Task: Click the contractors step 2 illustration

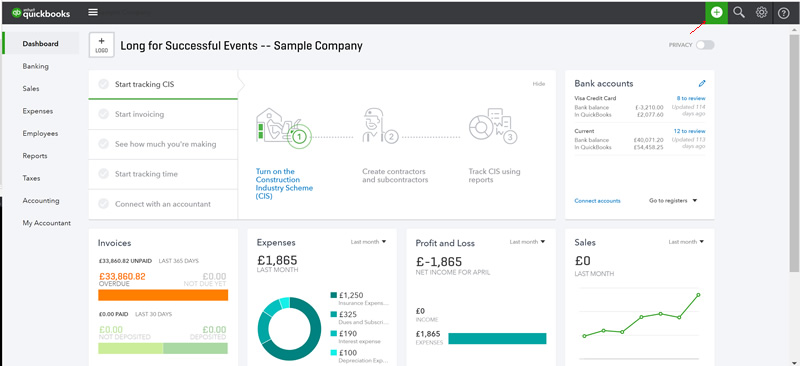Action: tap(380, 125)
